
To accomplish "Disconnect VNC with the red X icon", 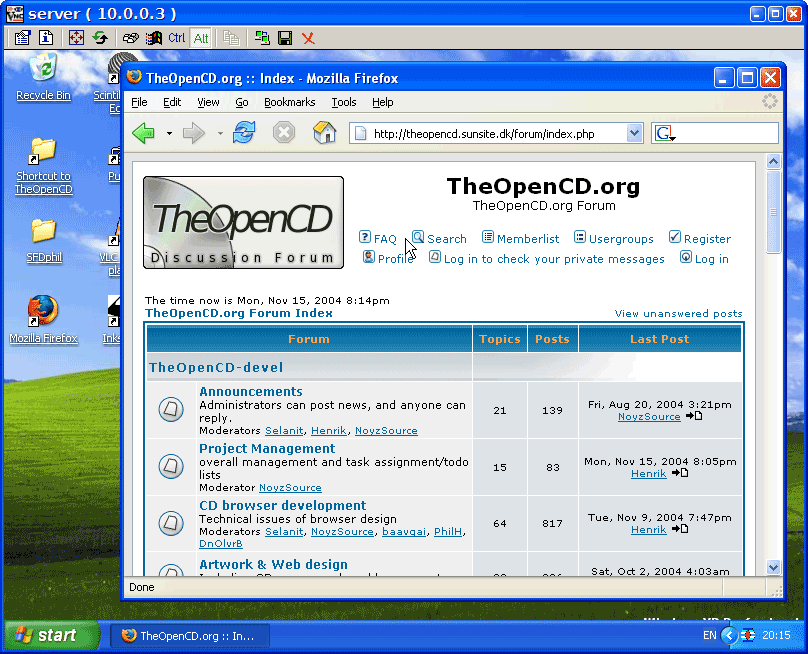I will click(308, 38).
